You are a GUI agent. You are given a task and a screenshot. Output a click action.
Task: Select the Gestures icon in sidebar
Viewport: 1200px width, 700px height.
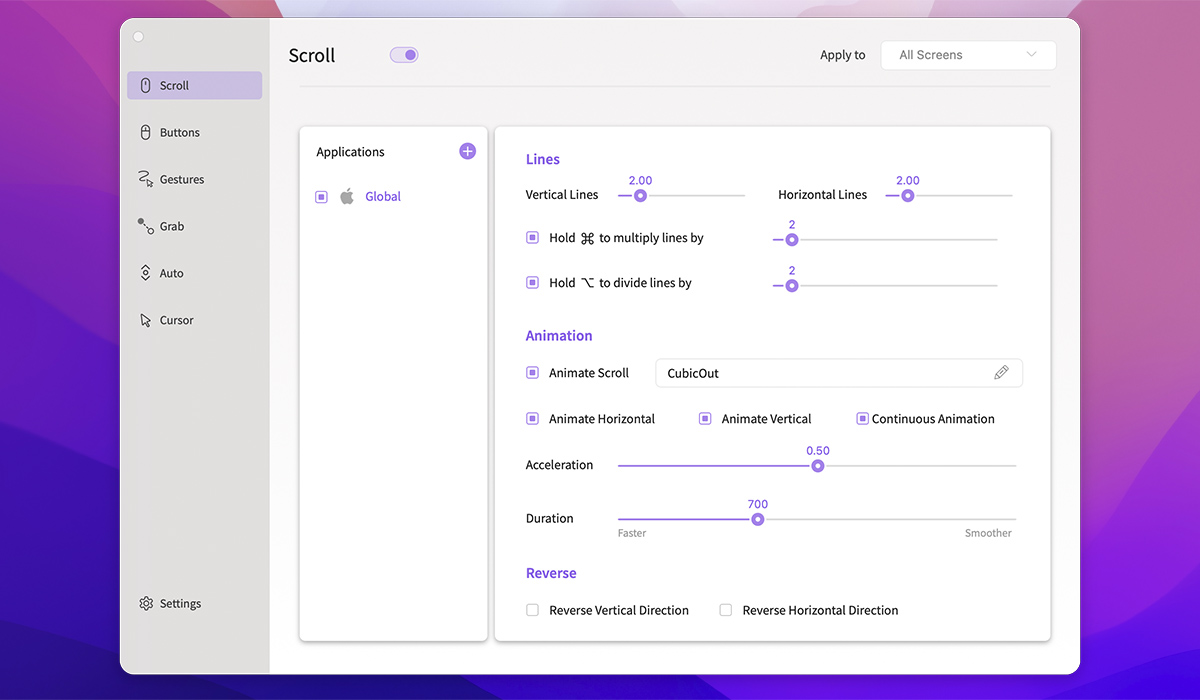[x=145, y=180]
